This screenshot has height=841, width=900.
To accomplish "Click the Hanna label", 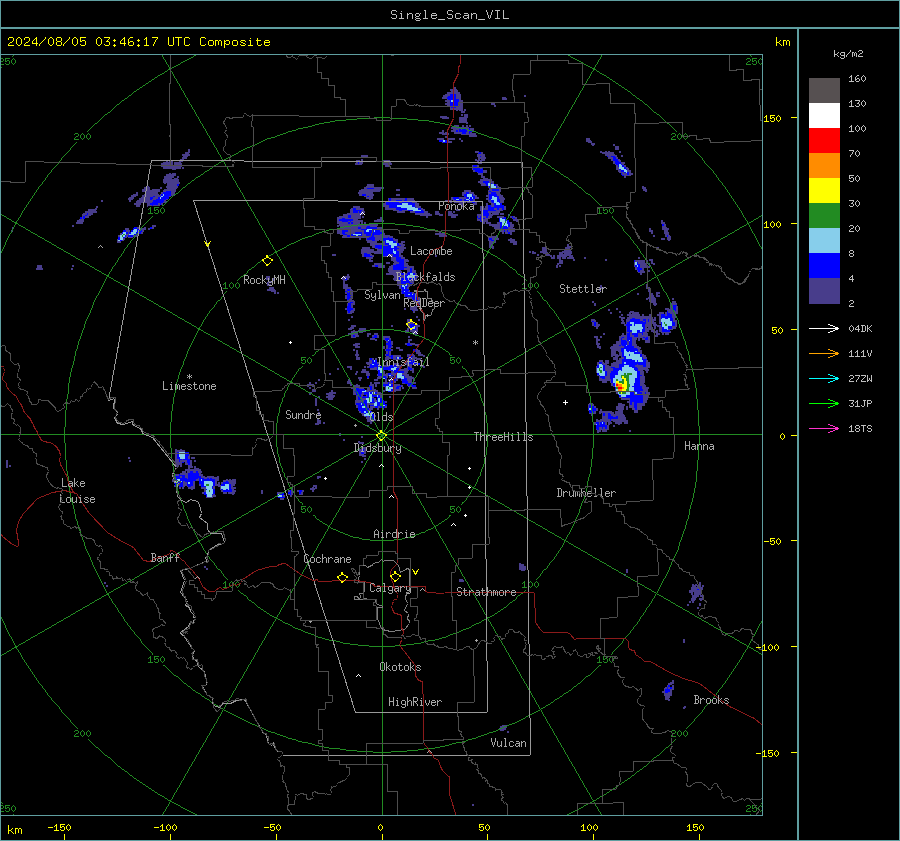I will (x=699, y=446).
